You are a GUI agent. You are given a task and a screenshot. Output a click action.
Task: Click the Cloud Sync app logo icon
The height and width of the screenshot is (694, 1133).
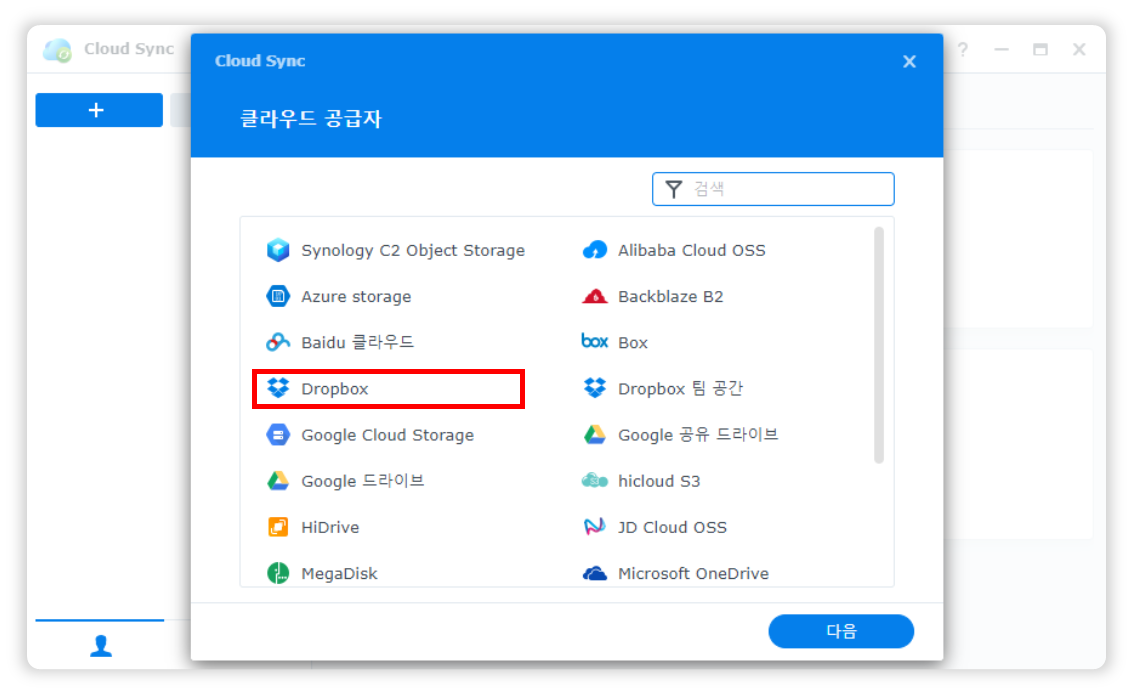pyautogui.click(x=57, y=49)
